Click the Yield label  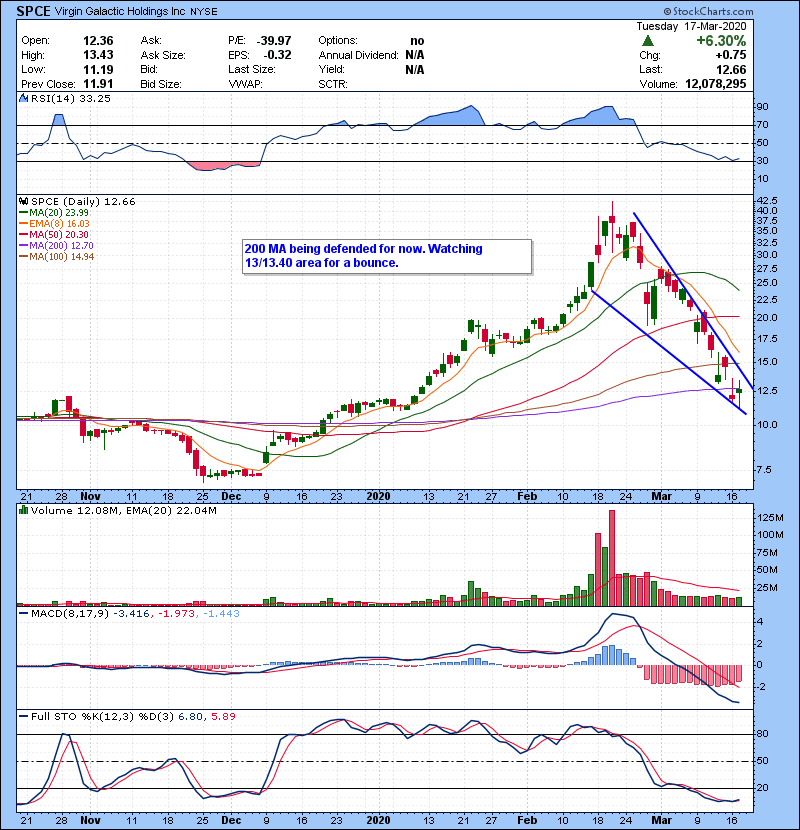(x=331, y=69)
